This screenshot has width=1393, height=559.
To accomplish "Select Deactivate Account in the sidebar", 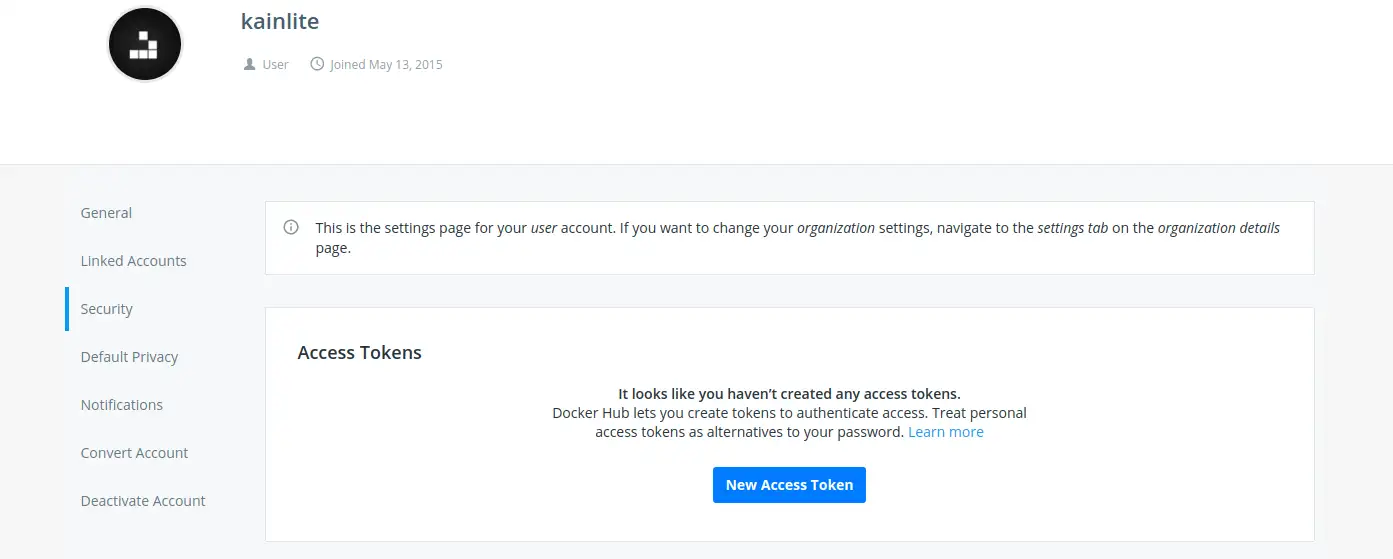I will tap(143, 501).
